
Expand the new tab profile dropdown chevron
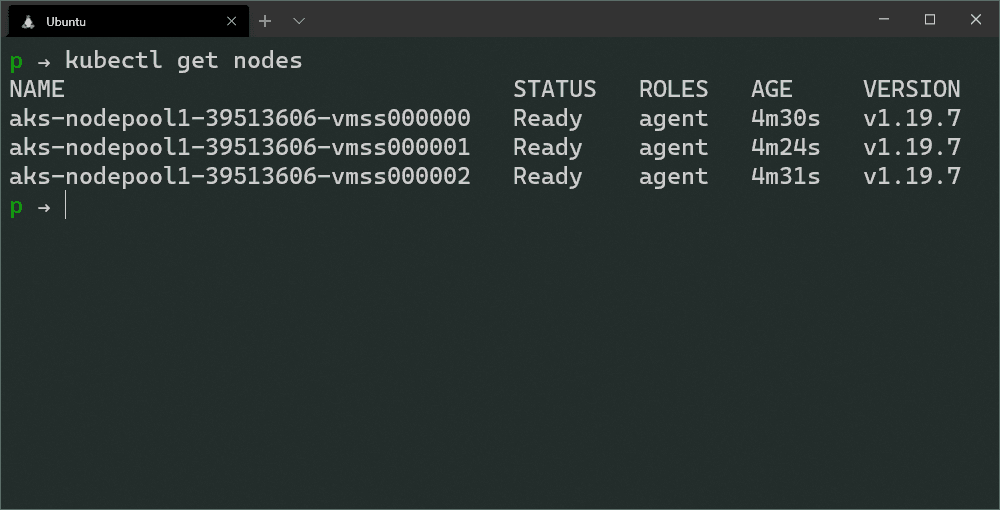299,20
